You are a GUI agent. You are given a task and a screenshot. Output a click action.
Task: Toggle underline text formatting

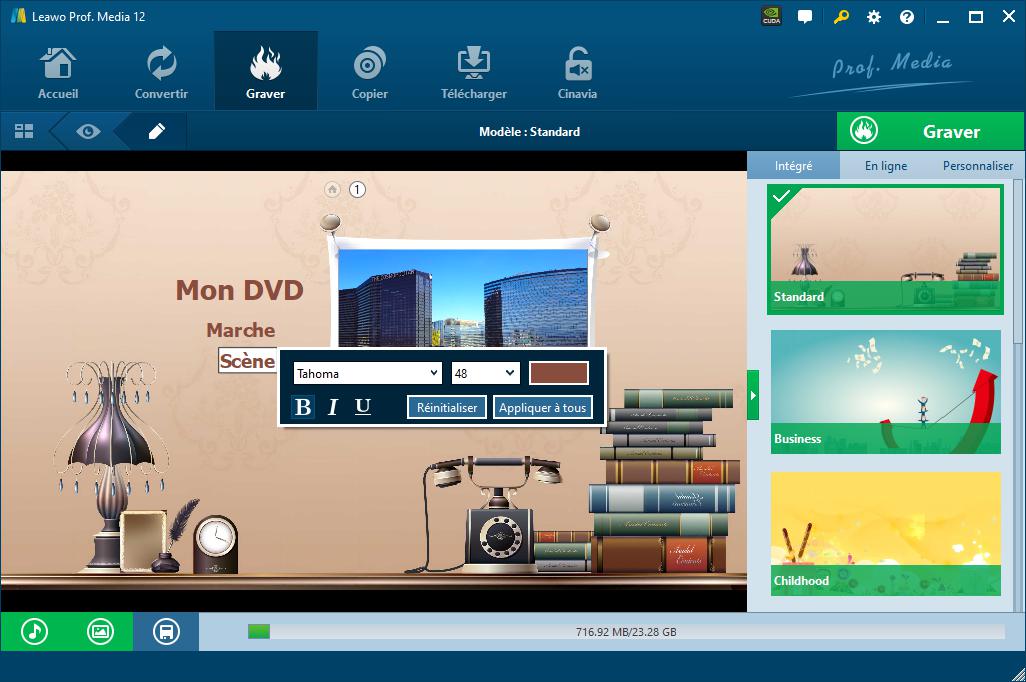coord(363,407)
